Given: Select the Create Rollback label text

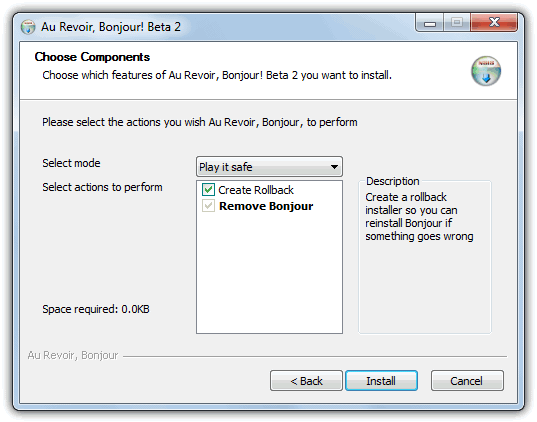Looking at the screenshot, I should tap(256, 190).
